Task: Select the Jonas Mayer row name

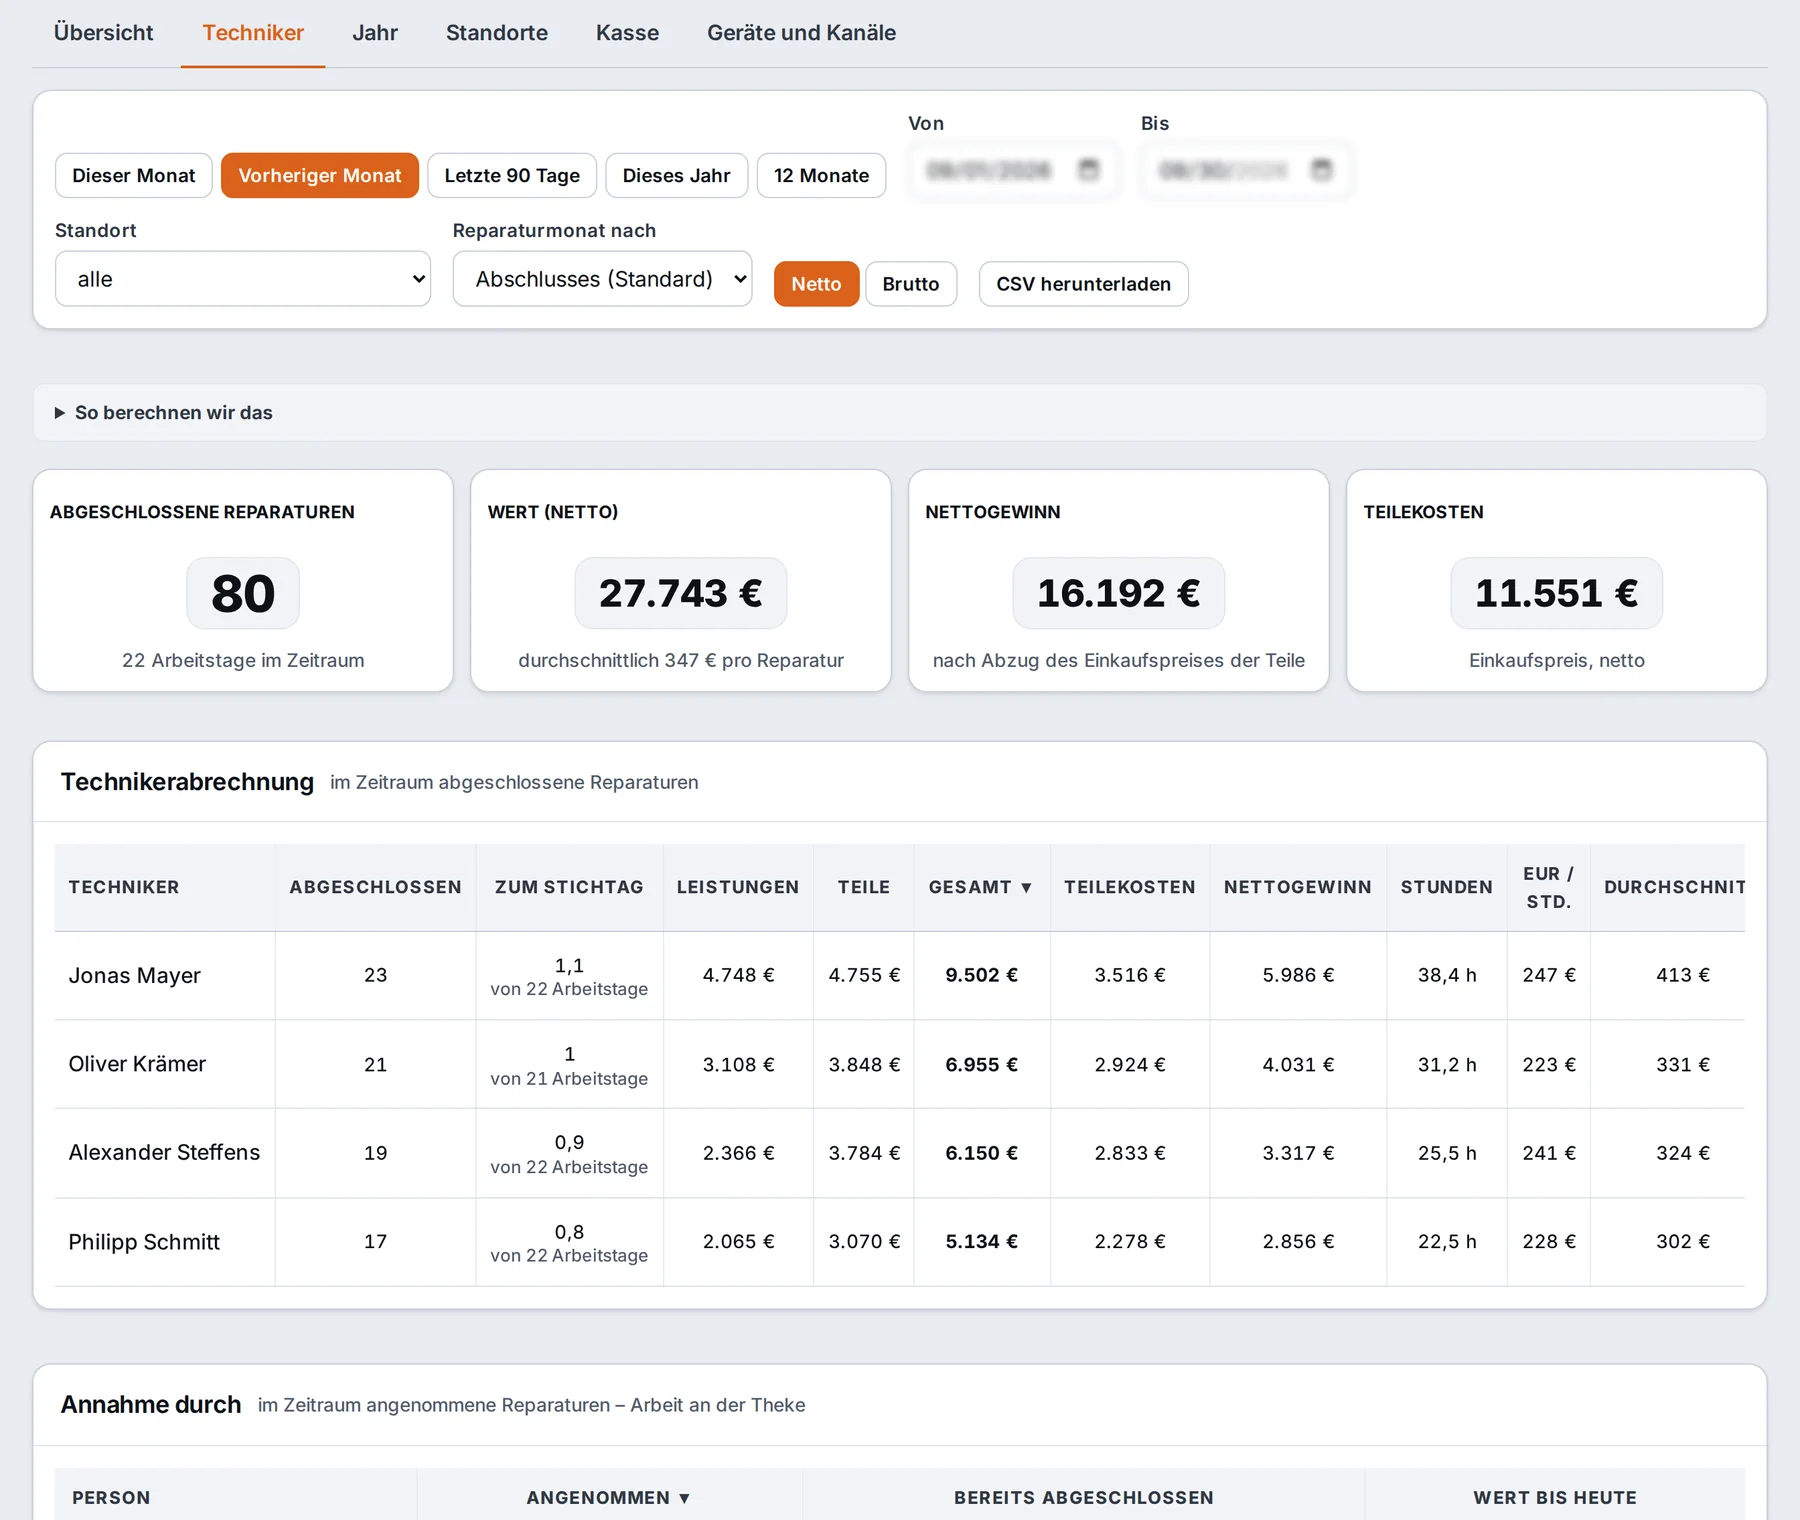Action: pyautogui.click(x=134, y=976)
